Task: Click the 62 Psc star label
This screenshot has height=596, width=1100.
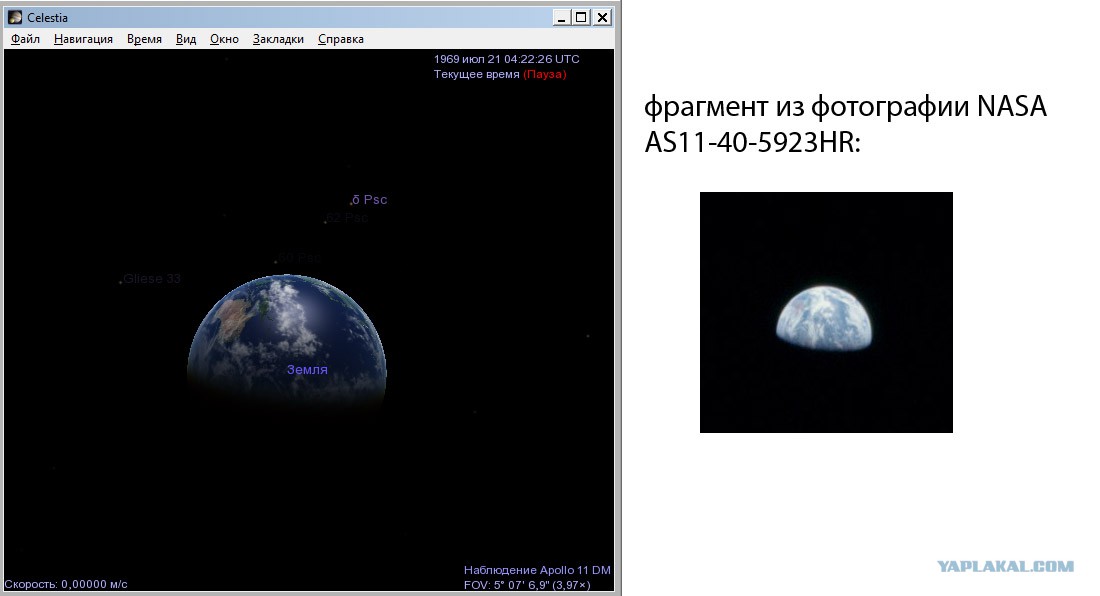Action: coord(347,218)
